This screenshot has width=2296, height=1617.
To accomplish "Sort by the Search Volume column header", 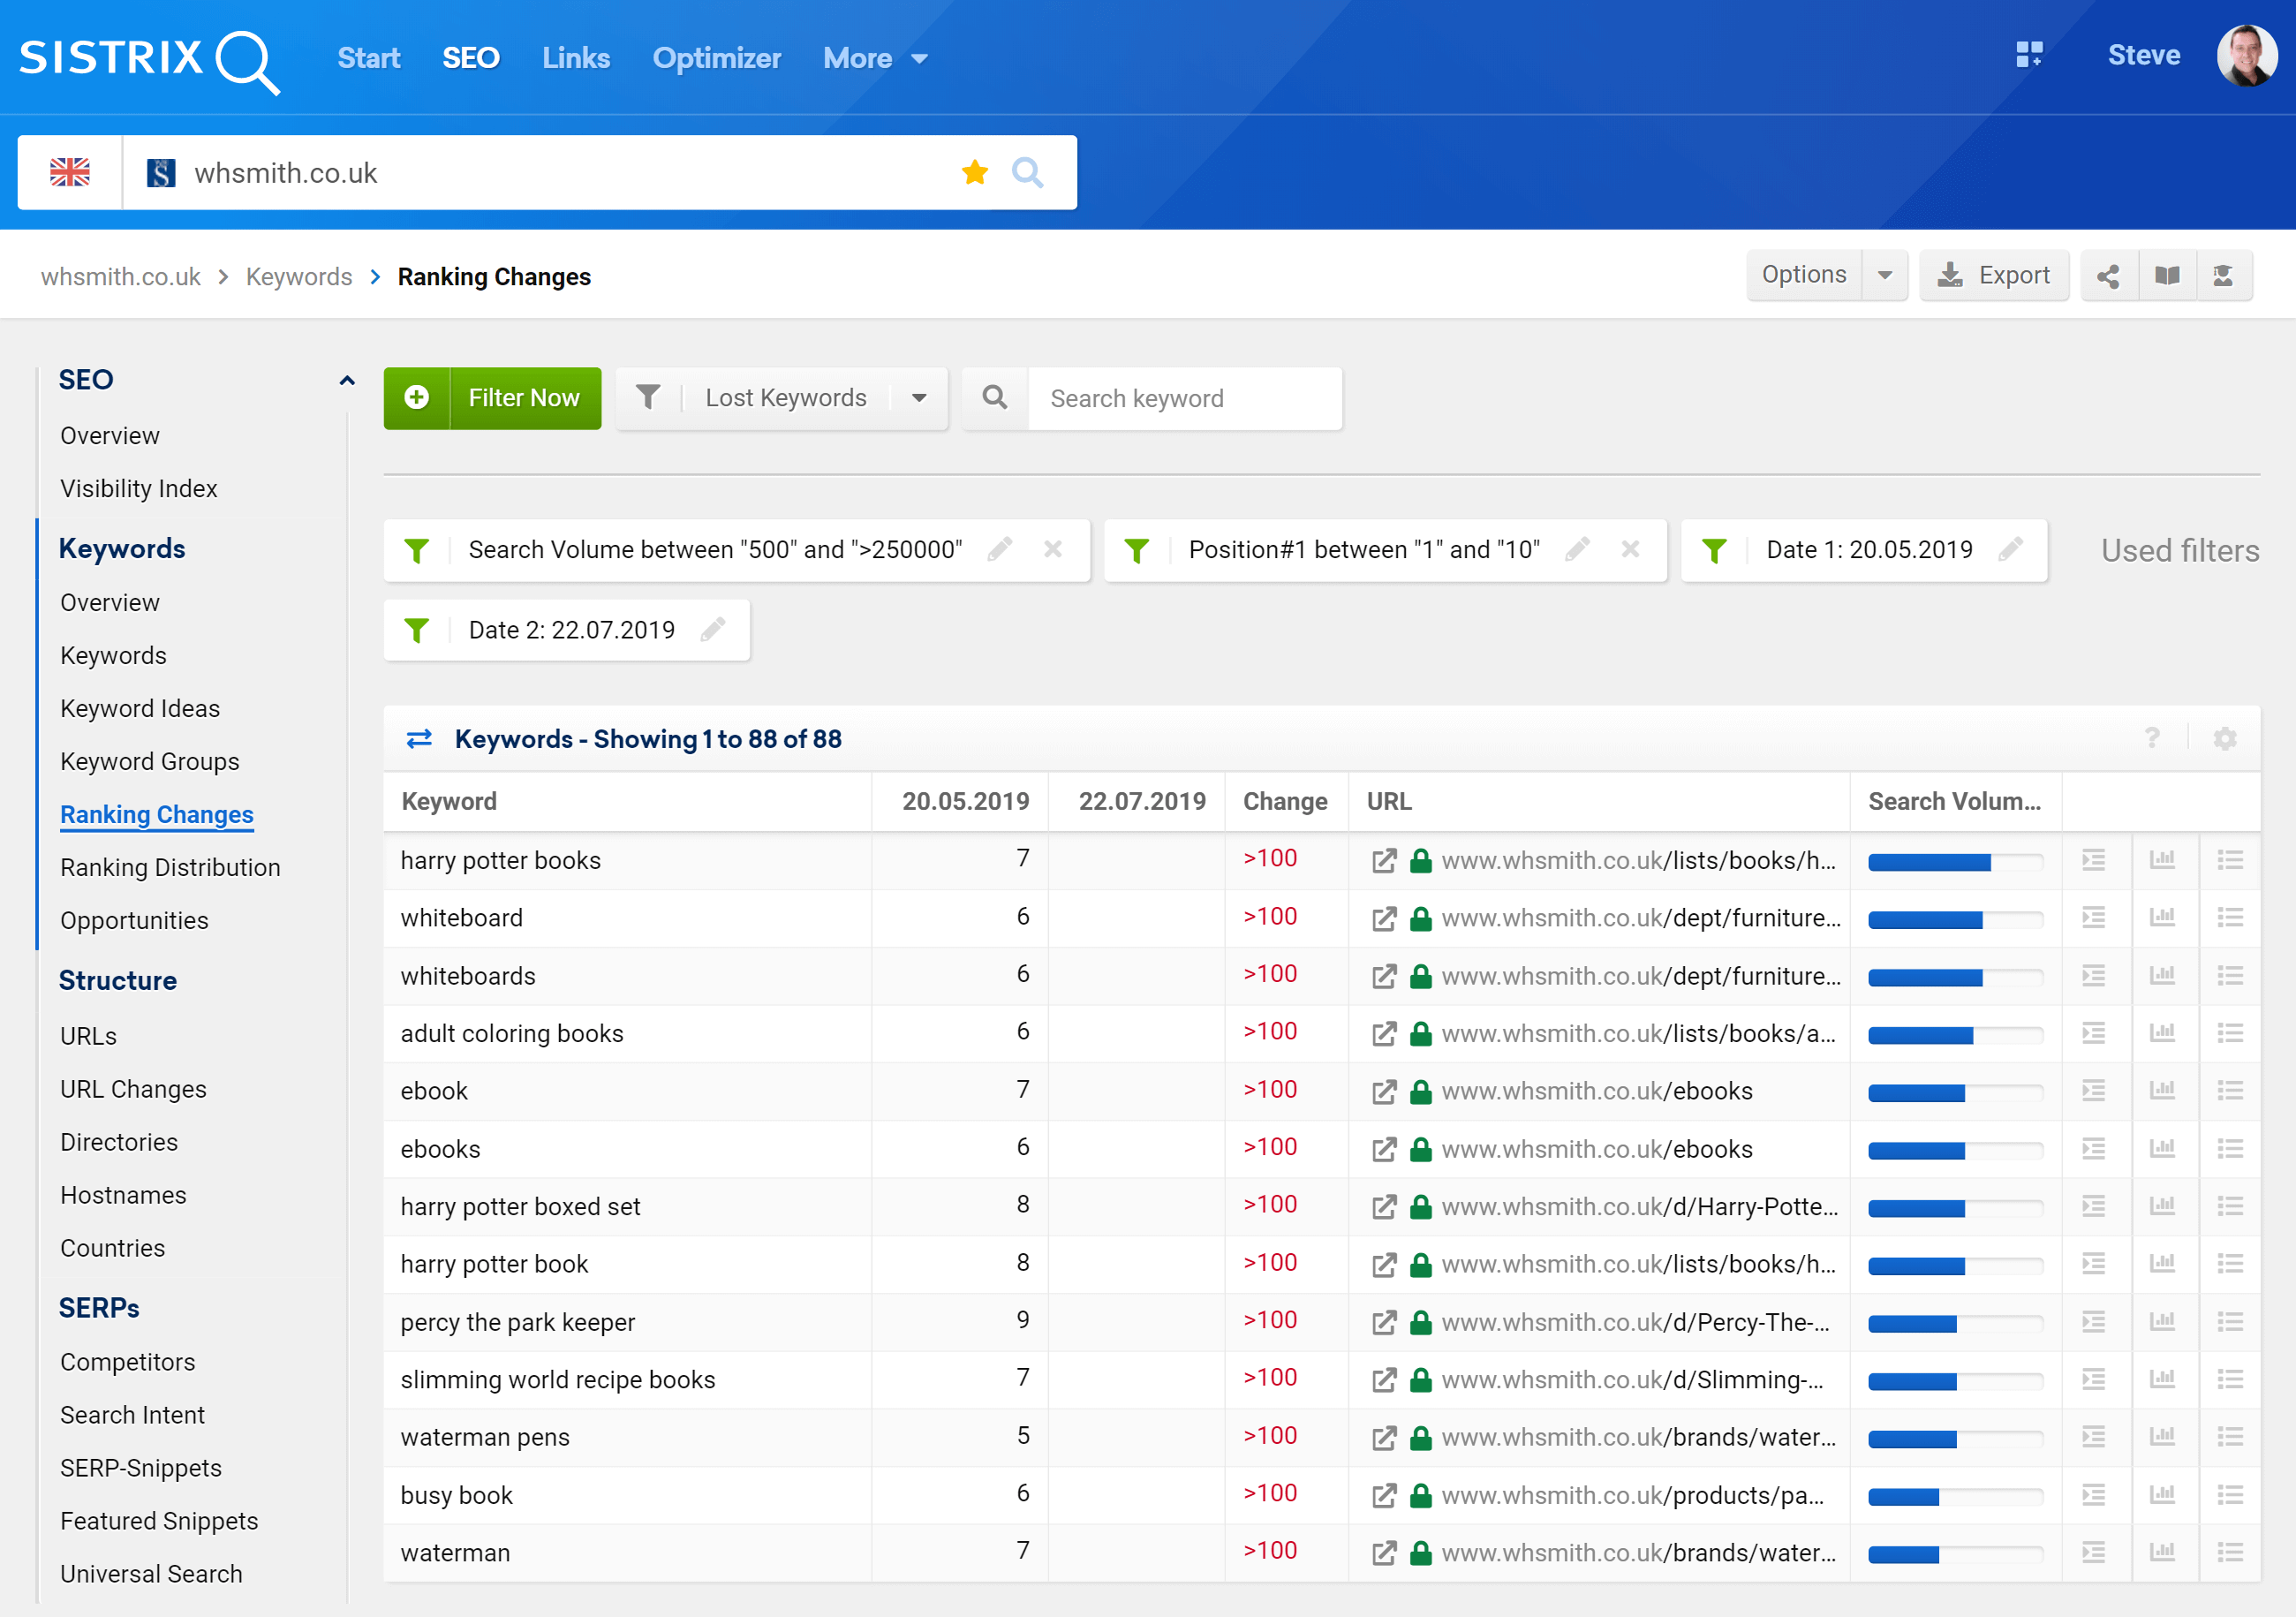I will pyautogui.click(x=1955, y=801).
